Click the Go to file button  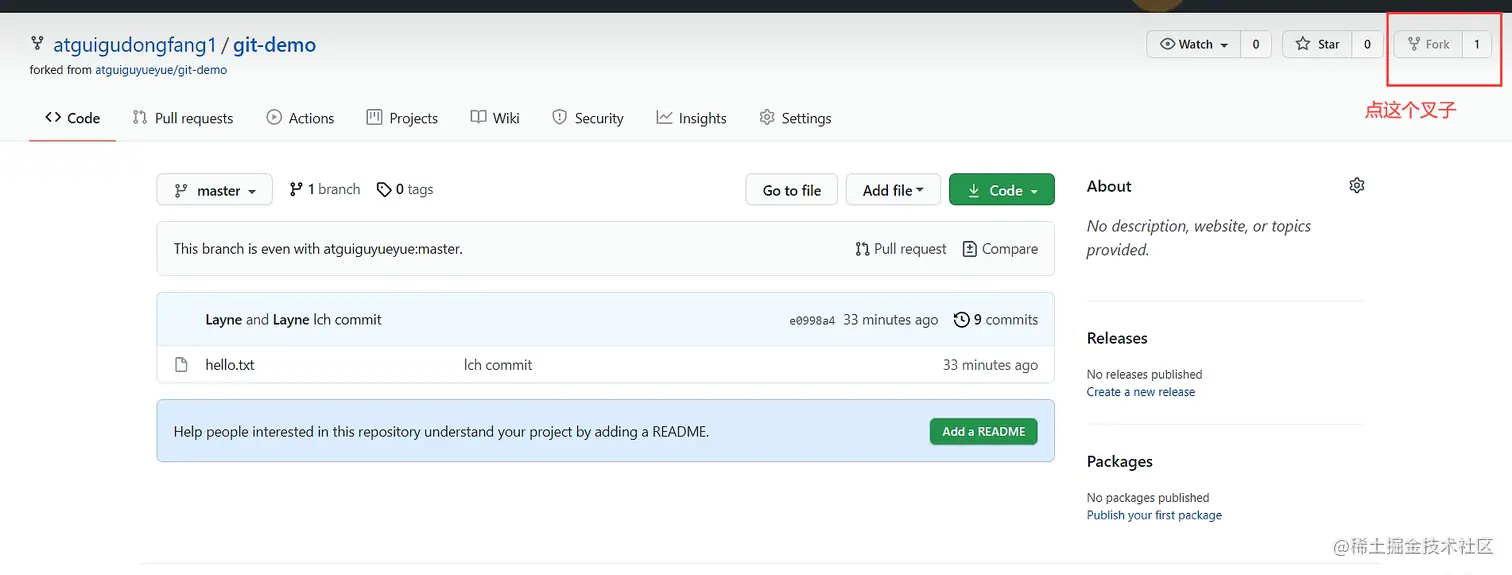click(792, 190)
